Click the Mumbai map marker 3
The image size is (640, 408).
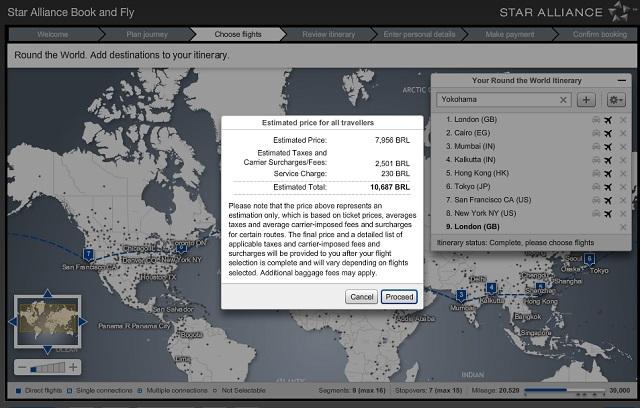tap(461, 295)
